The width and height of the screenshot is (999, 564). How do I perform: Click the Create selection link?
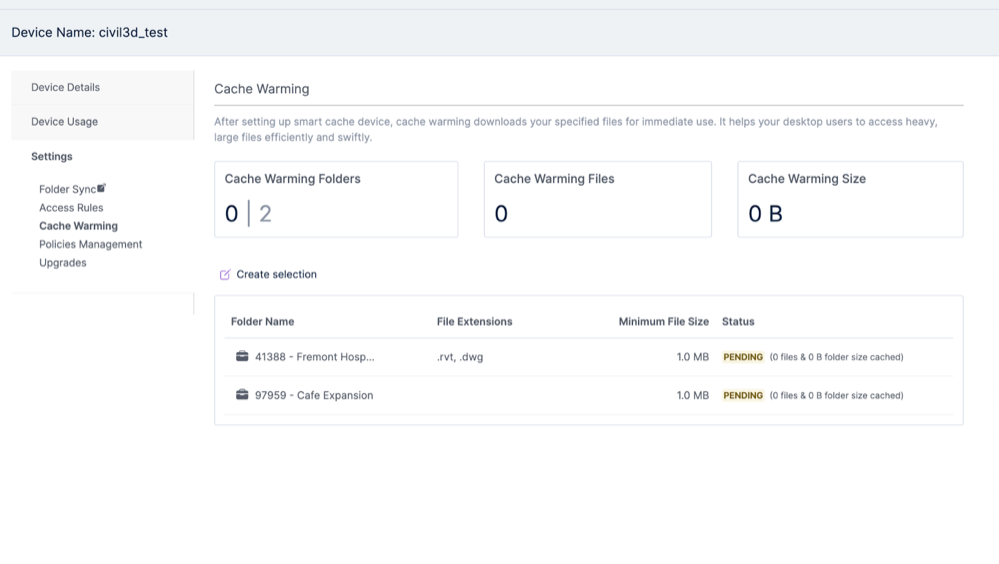tap(277, 275)
